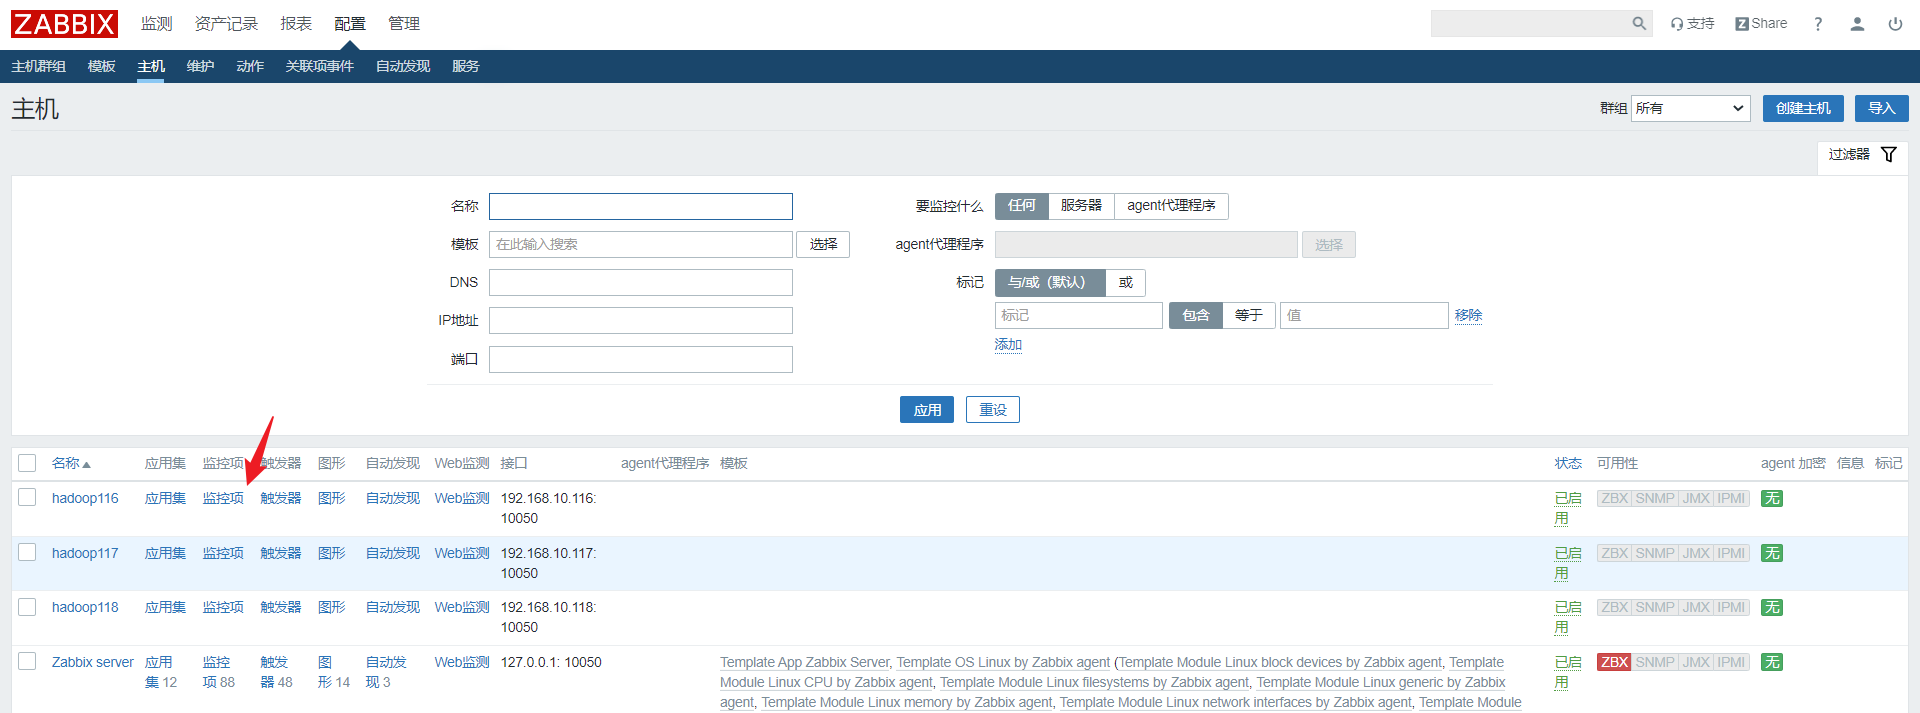Sort by 名称 column header
Image resolution: width=1920 pixels, height=713 pixels.
[71, 463]
